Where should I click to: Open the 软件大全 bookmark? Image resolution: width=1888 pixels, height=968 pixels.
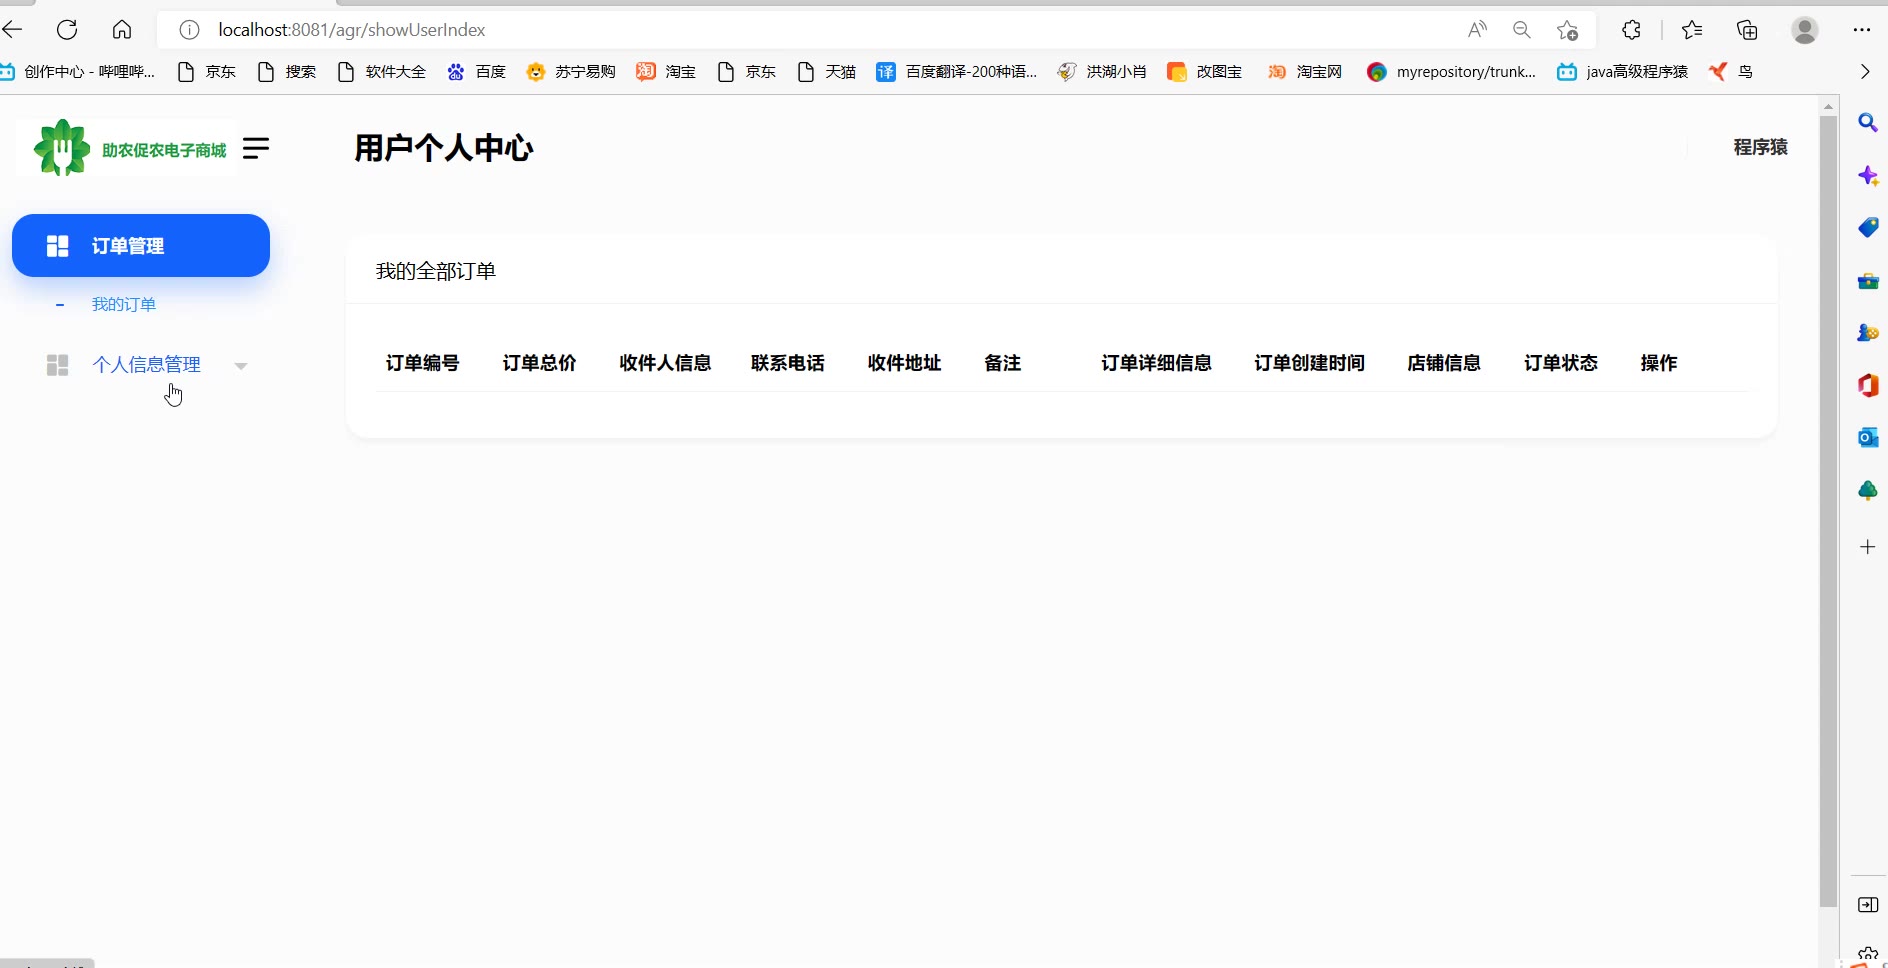click(x=382, y=71)
